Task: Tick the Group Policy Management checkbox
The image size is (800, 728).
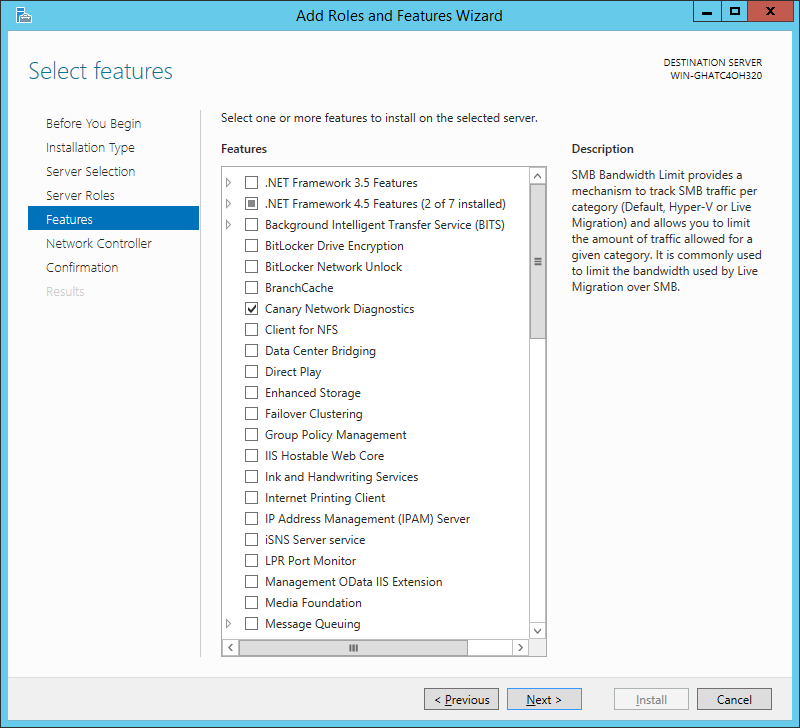Action: (x=252, y=435)
